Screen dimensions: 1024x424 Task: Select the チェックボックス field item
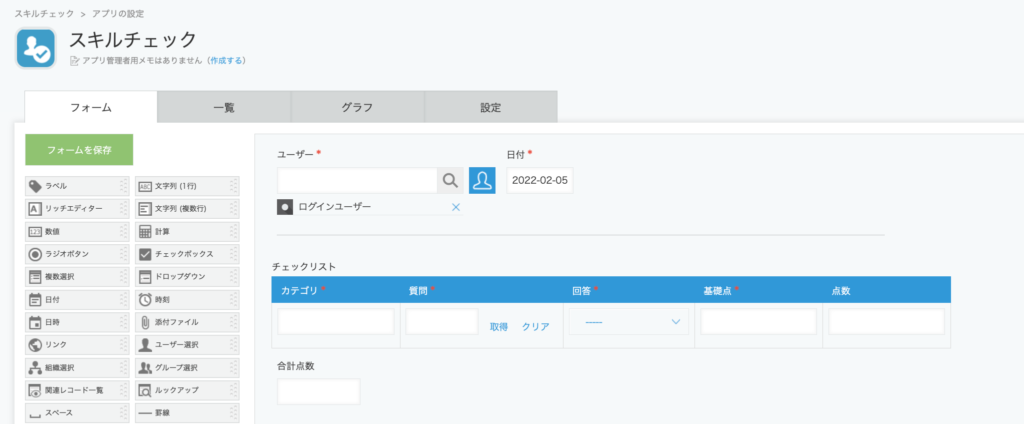[187, 254]
